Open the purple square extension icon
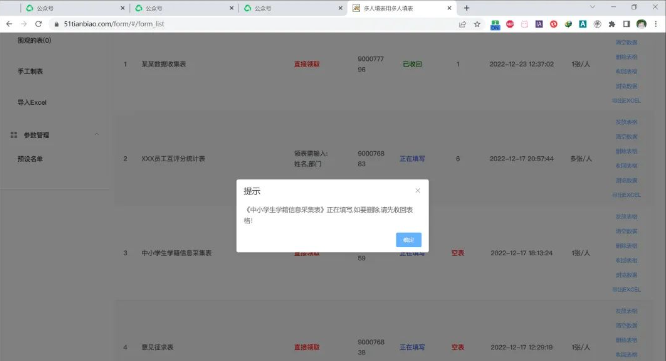The image size is (666, 361). pos(539,24)
